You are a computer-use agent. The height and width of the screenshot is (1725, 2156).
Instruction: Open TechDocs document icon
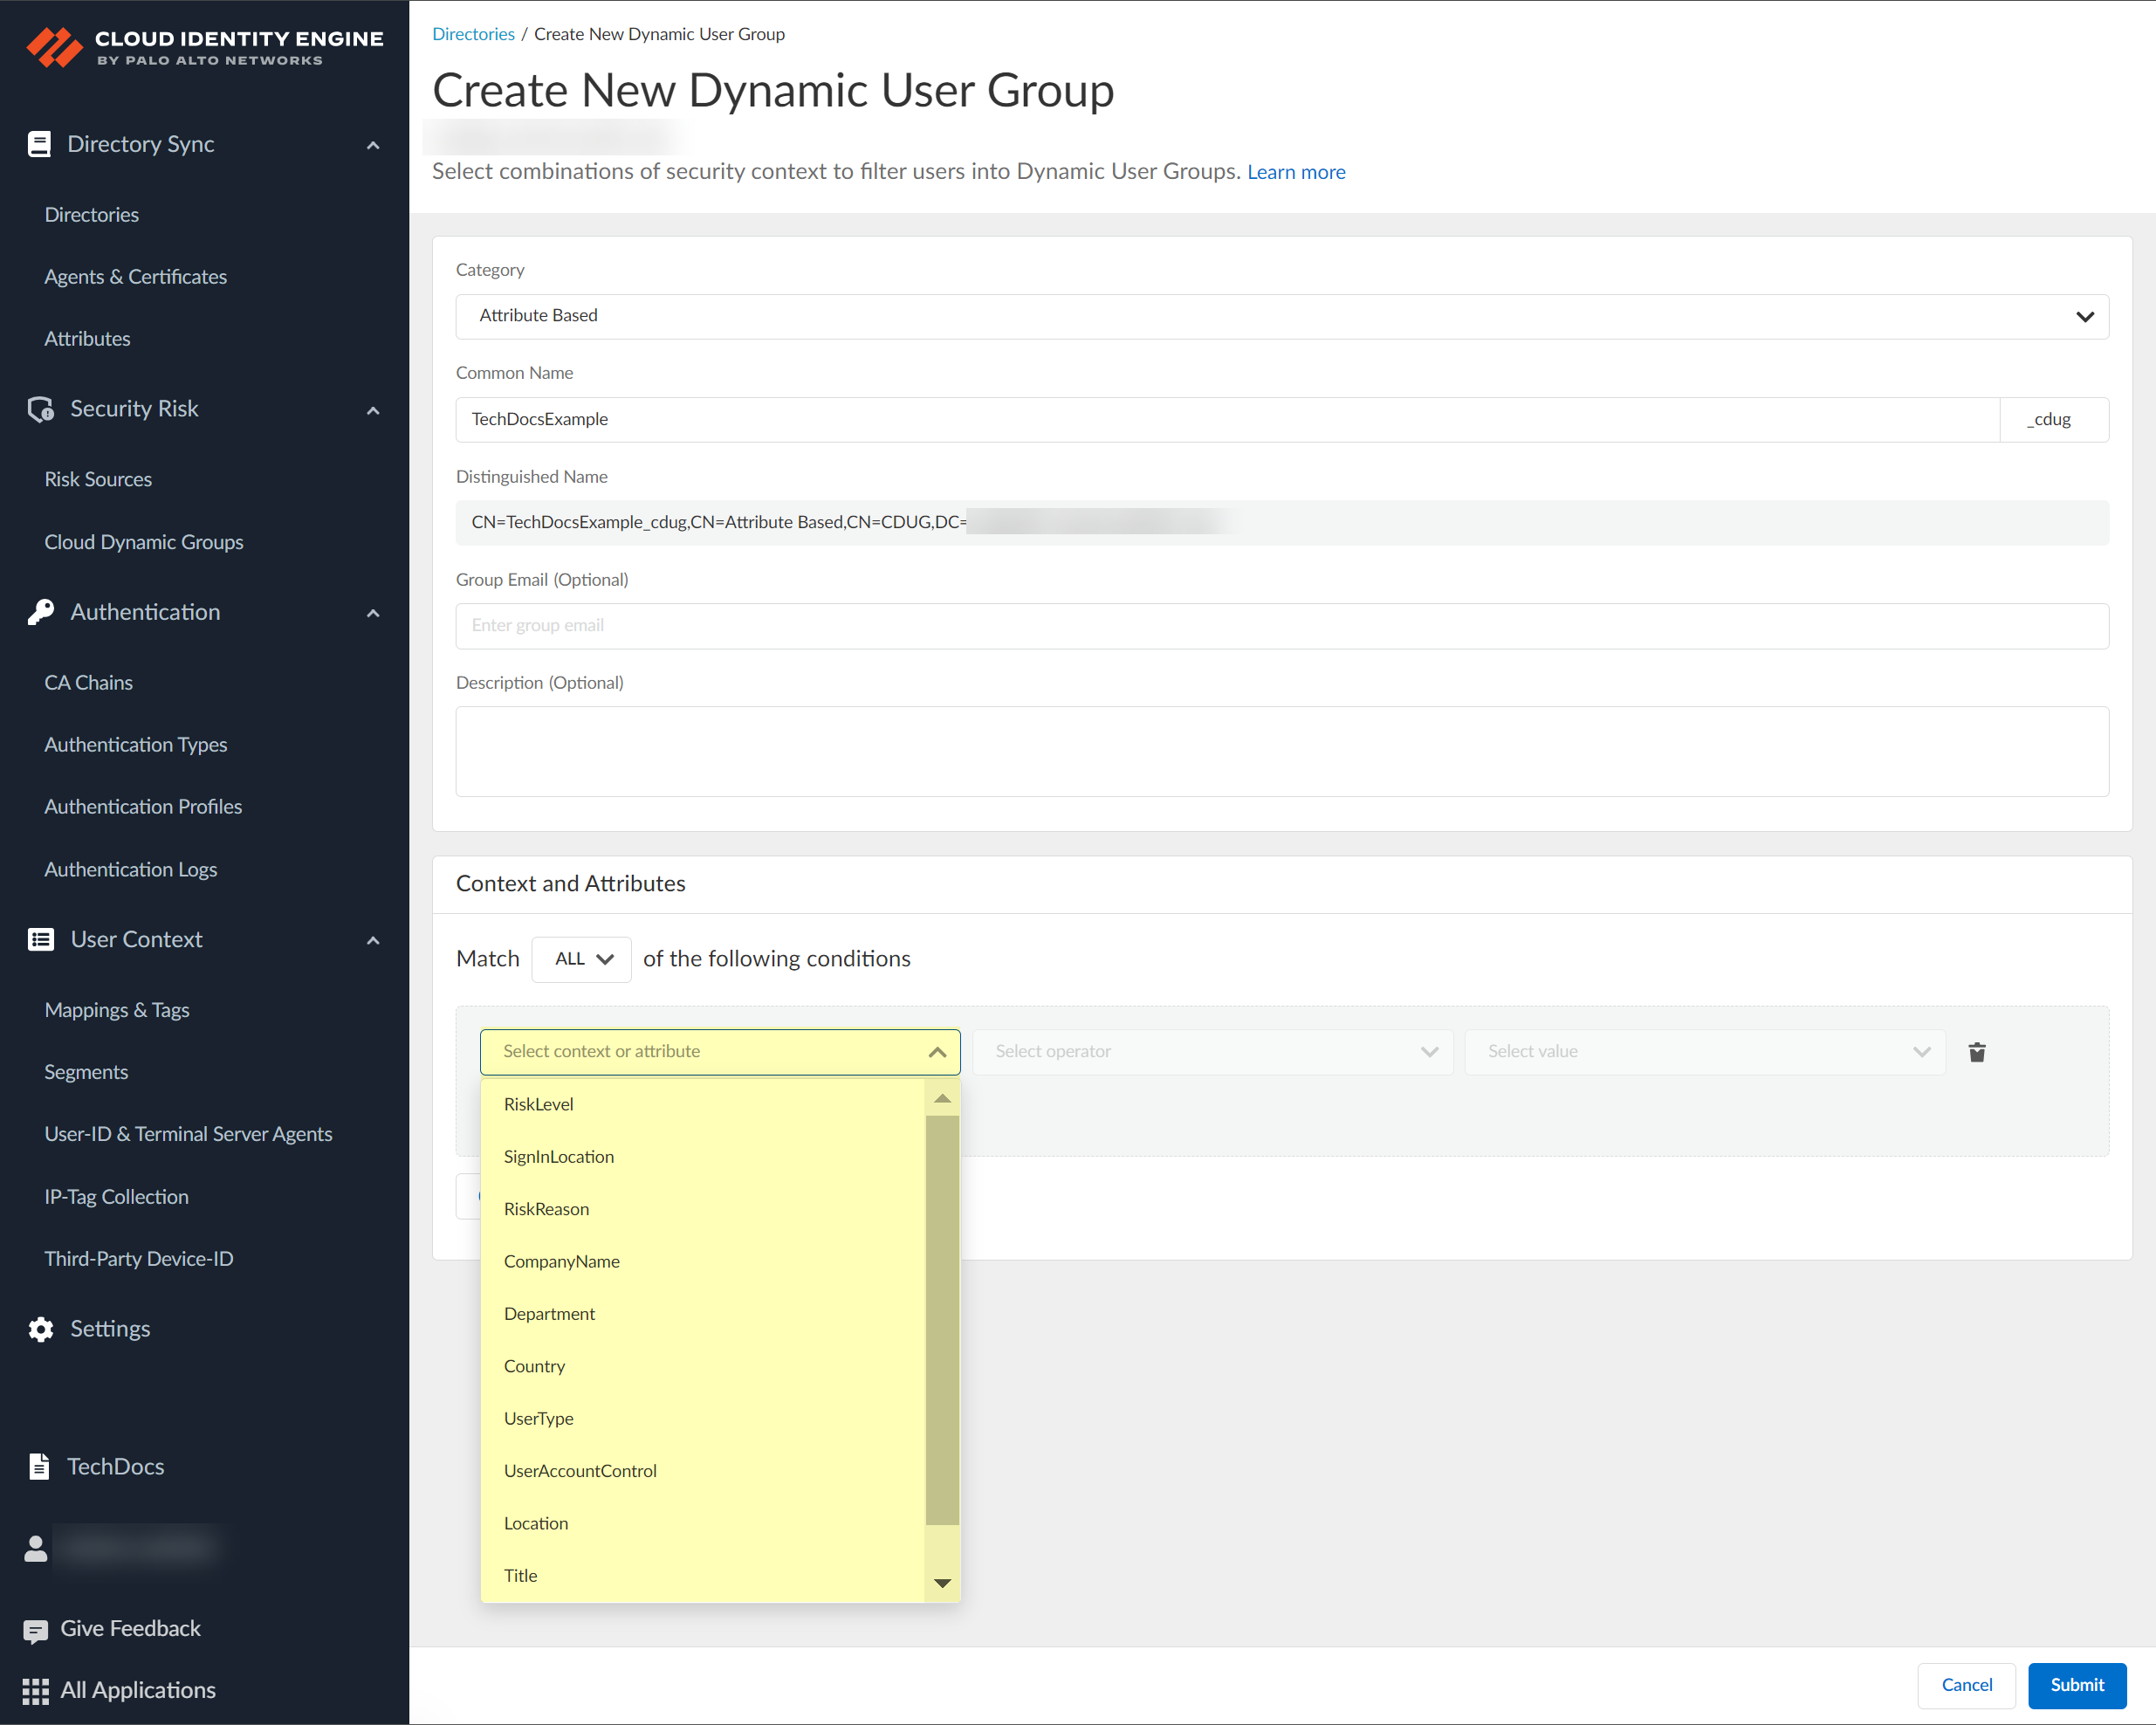(39, 1466)
